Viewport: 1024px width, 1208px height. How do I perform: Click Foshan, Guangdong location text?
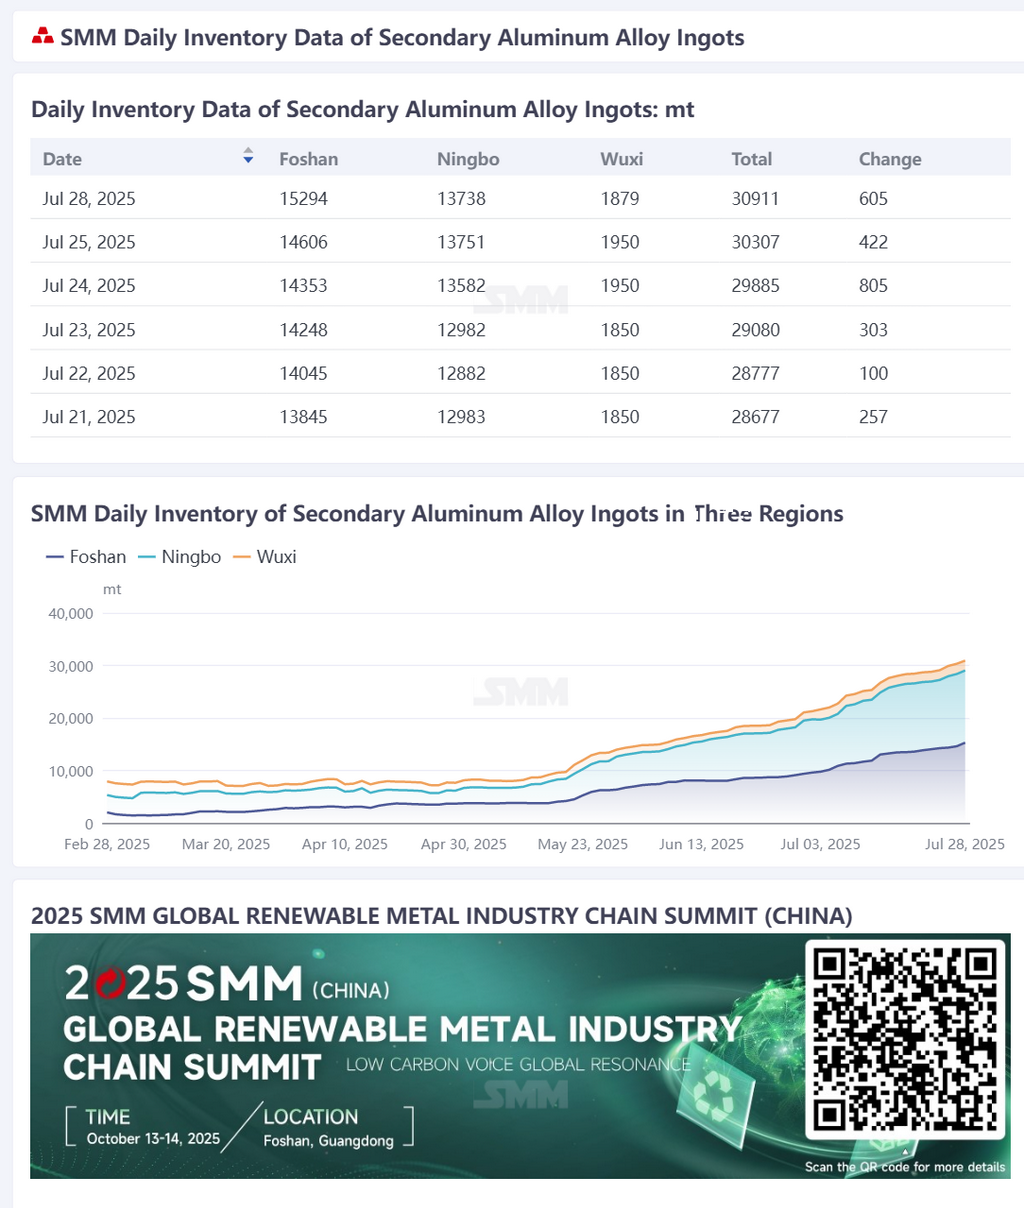(328, 1141)
